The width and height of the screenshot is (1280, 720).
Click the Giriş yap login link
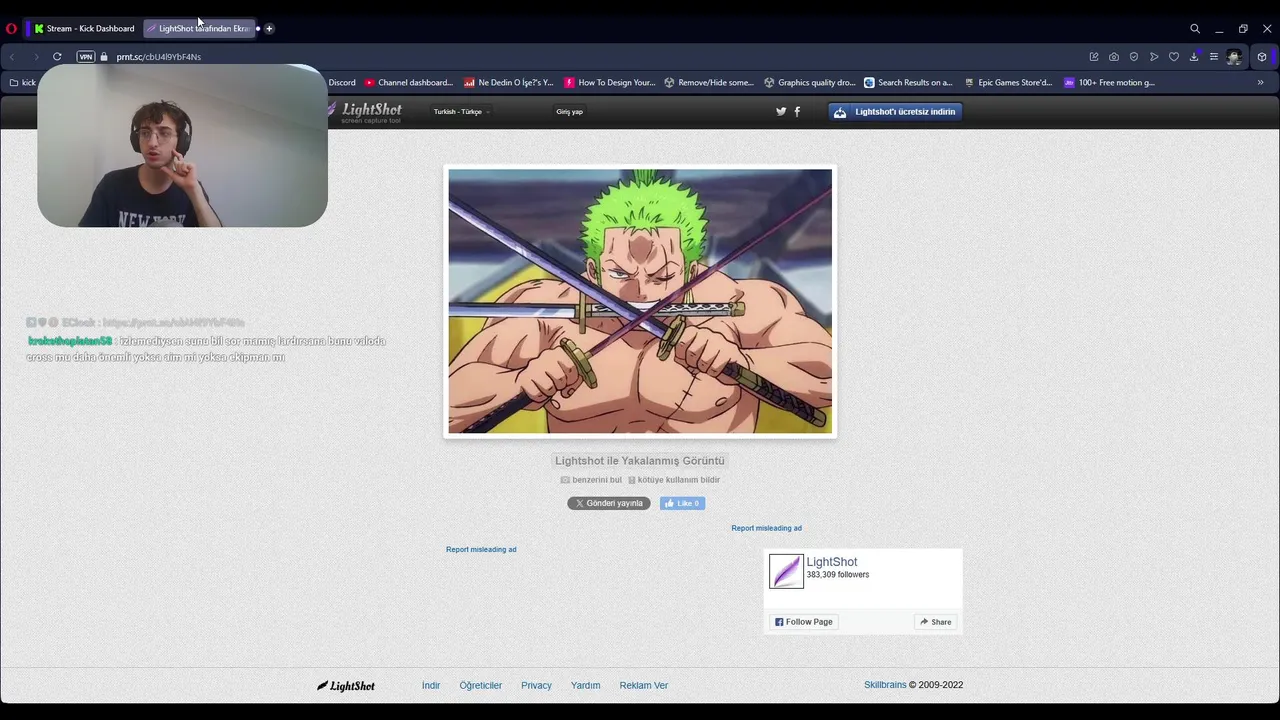[569, 112]
